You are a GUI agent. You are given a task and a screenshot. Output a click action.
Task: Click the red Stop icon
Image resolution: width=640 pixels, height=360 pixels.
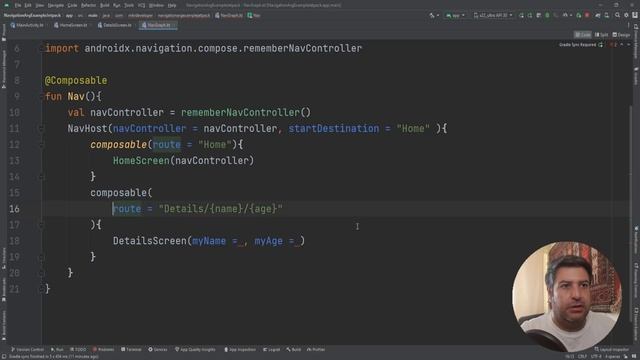click(587, 16)
